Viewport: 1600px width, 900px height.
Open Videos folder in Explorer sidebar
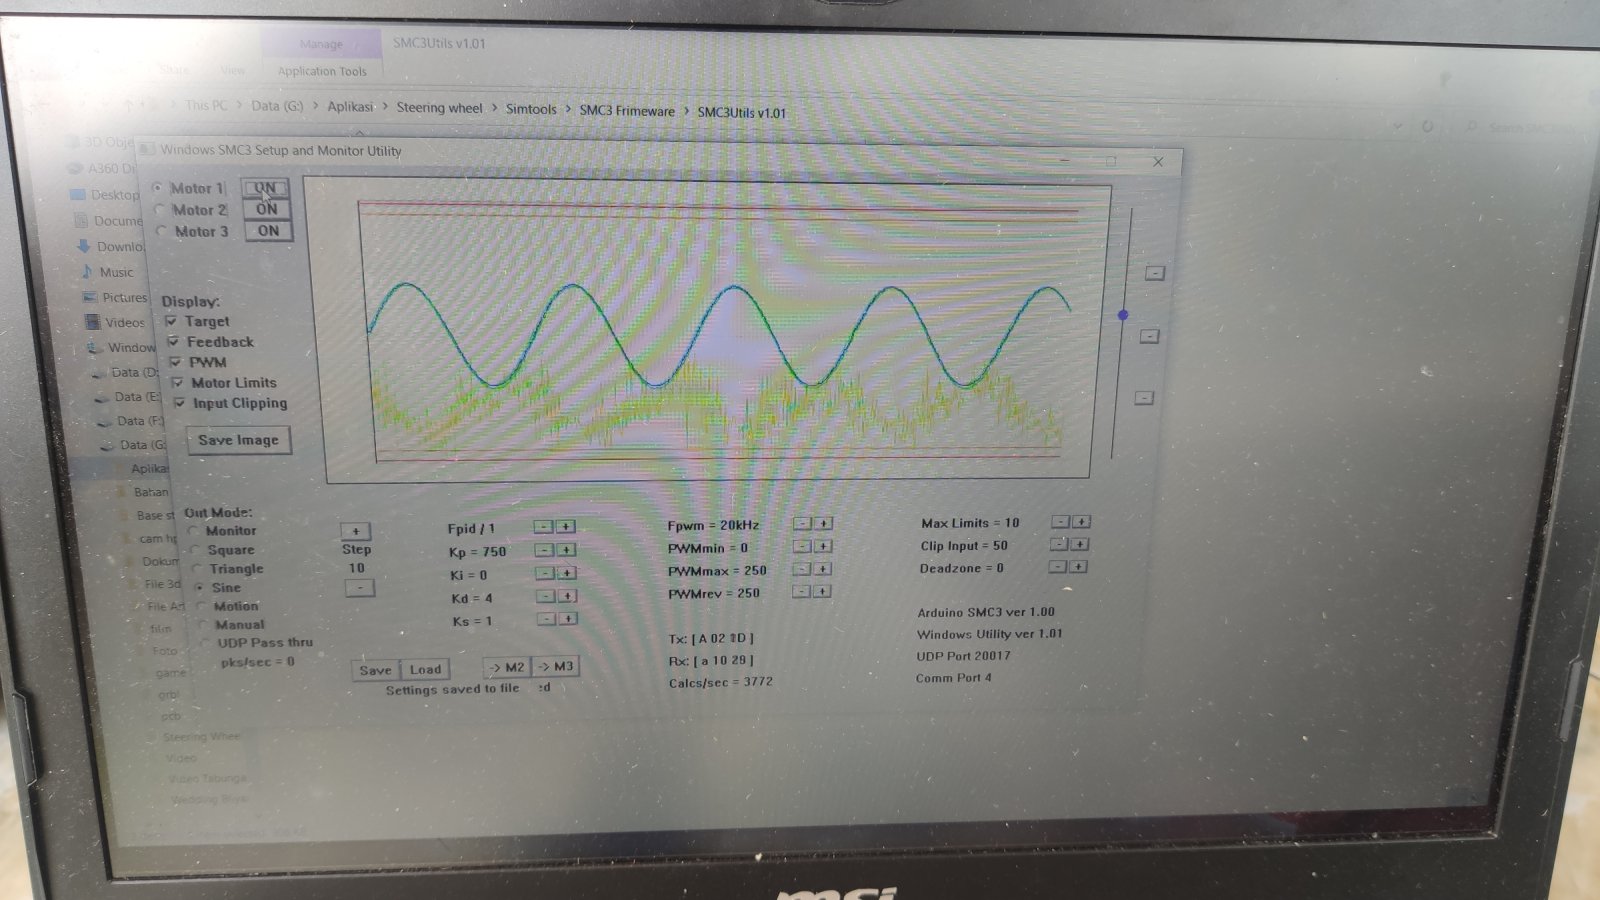point(125,322)
